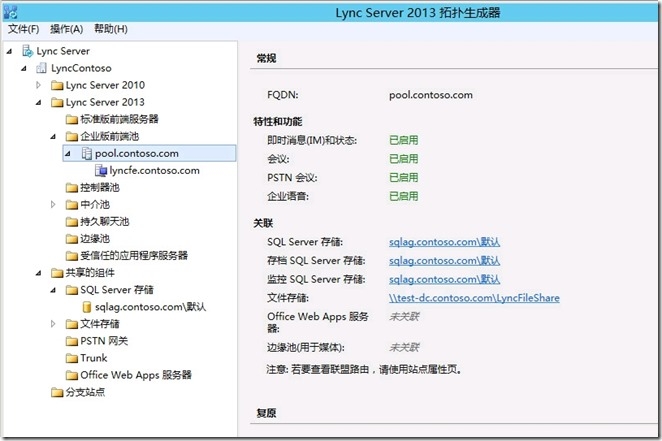Screen dimensions: 662x441
Task: Expand the Lync Server 2010 node
Action: [38, 85]
